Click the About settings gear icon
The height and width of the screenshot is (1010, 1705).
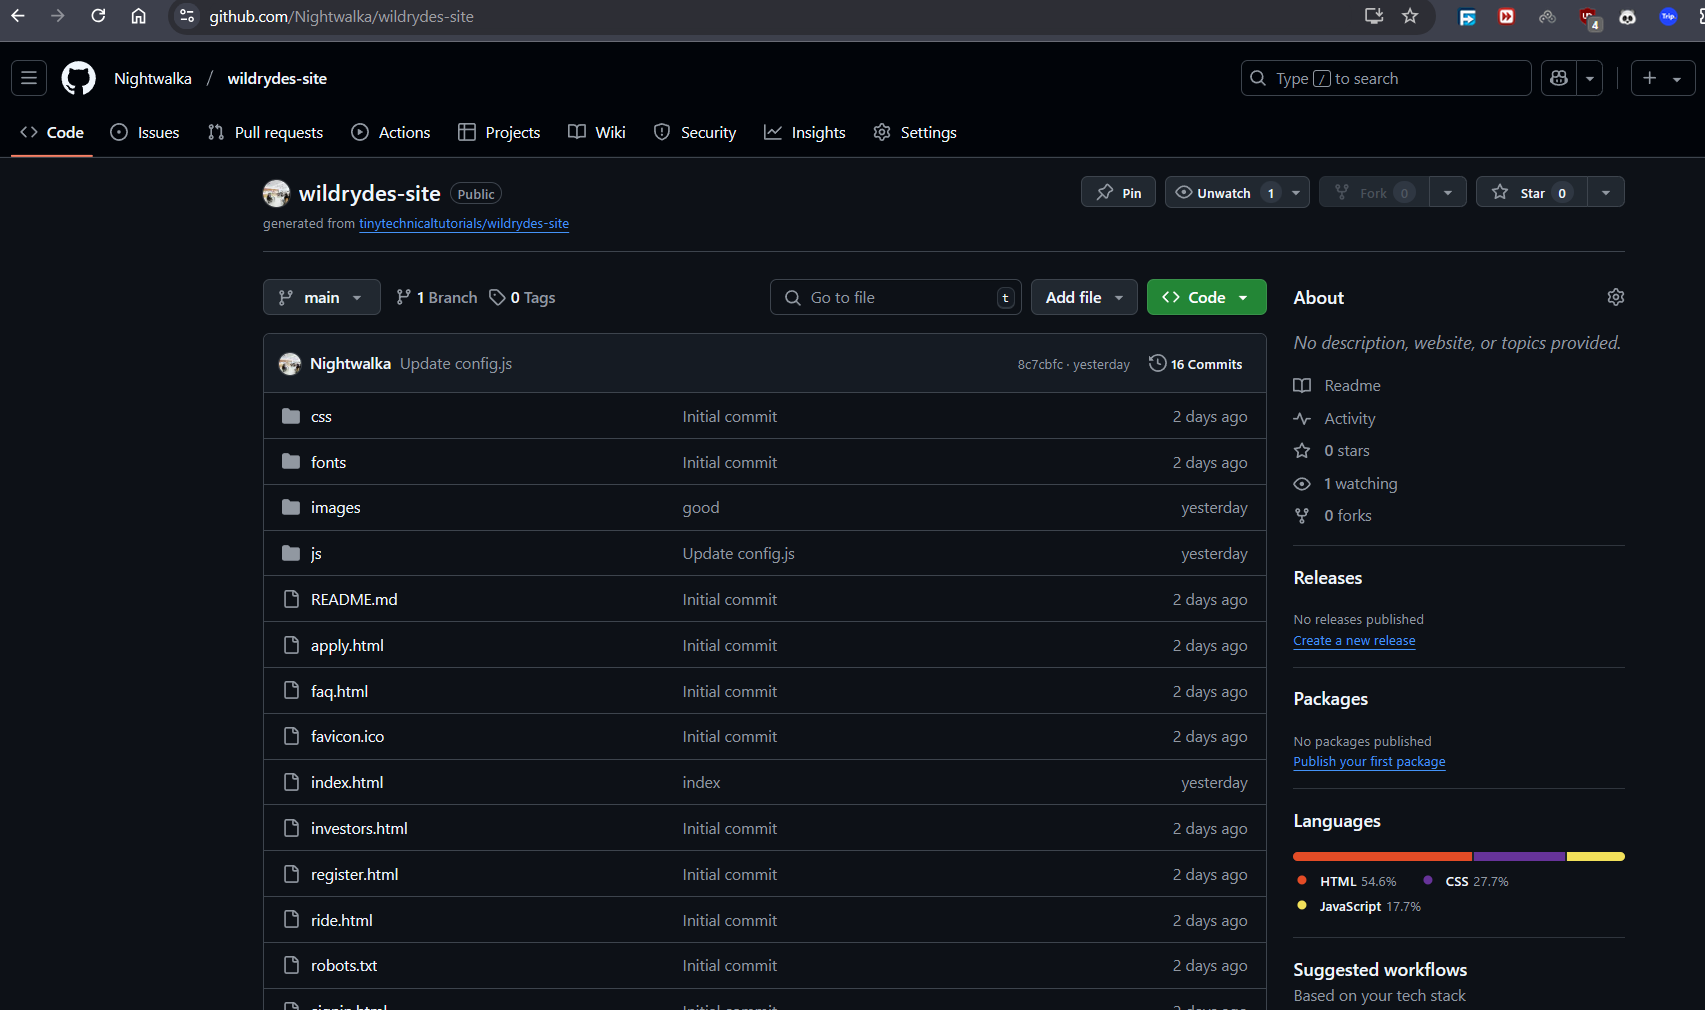coord(1615,297)
